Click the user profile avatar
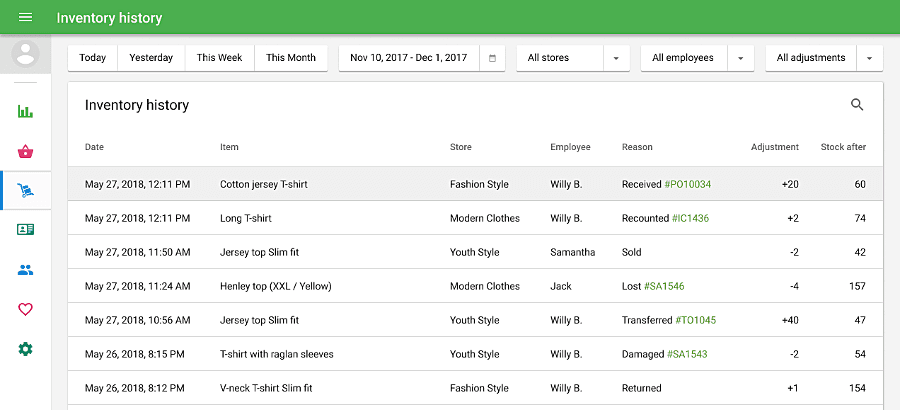900x410 pixels. pos(26,54)
